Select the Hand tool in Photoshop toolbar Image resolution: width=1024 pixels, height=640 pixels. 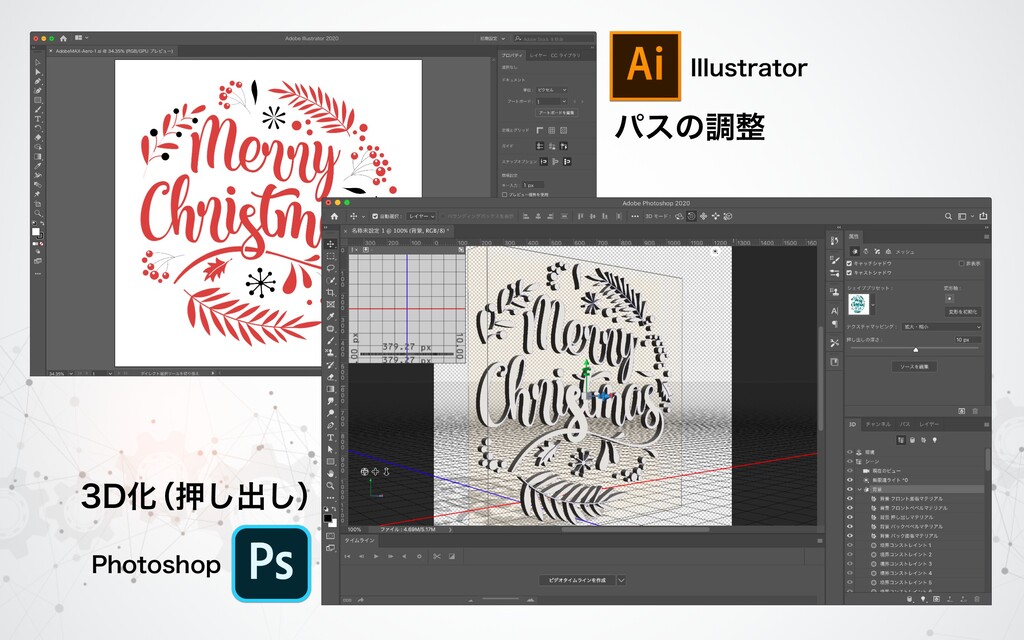(330, 473)
